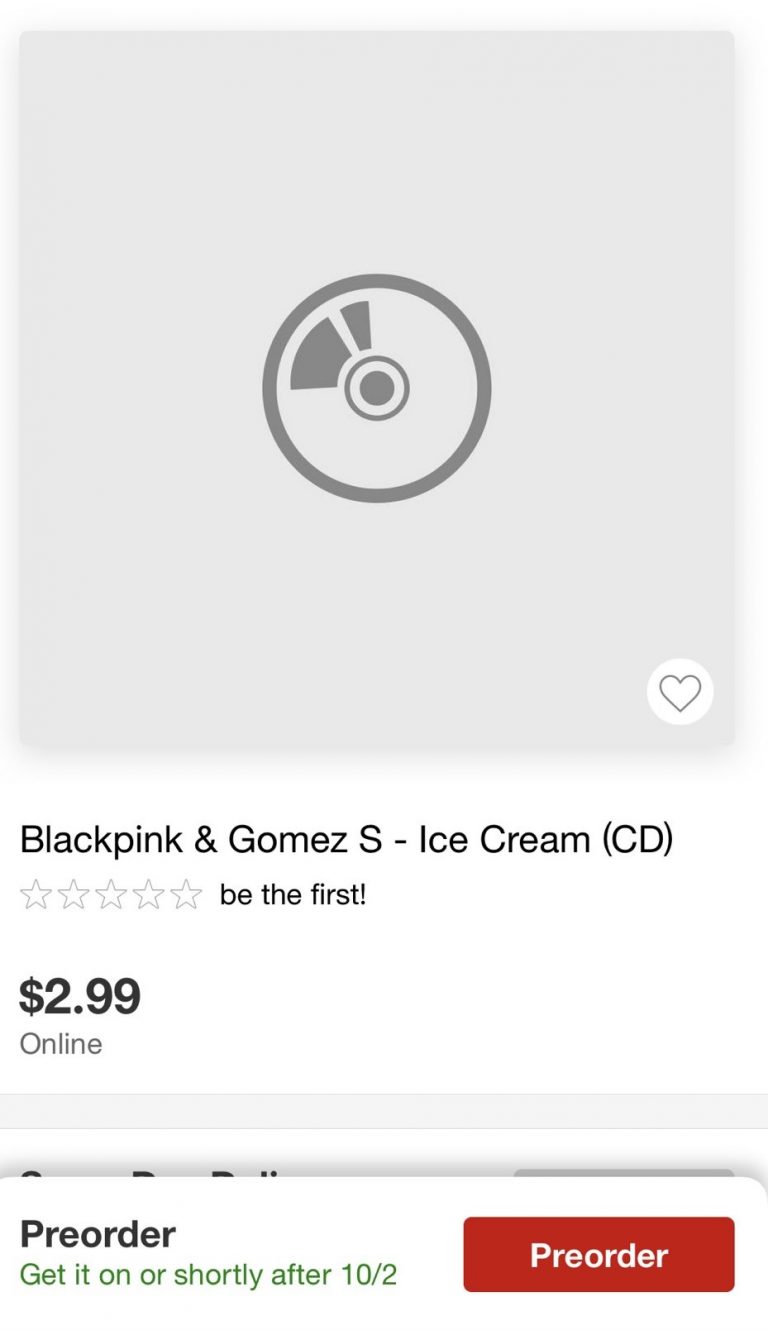Click the "Online" label under the price

pos(61,1044)
